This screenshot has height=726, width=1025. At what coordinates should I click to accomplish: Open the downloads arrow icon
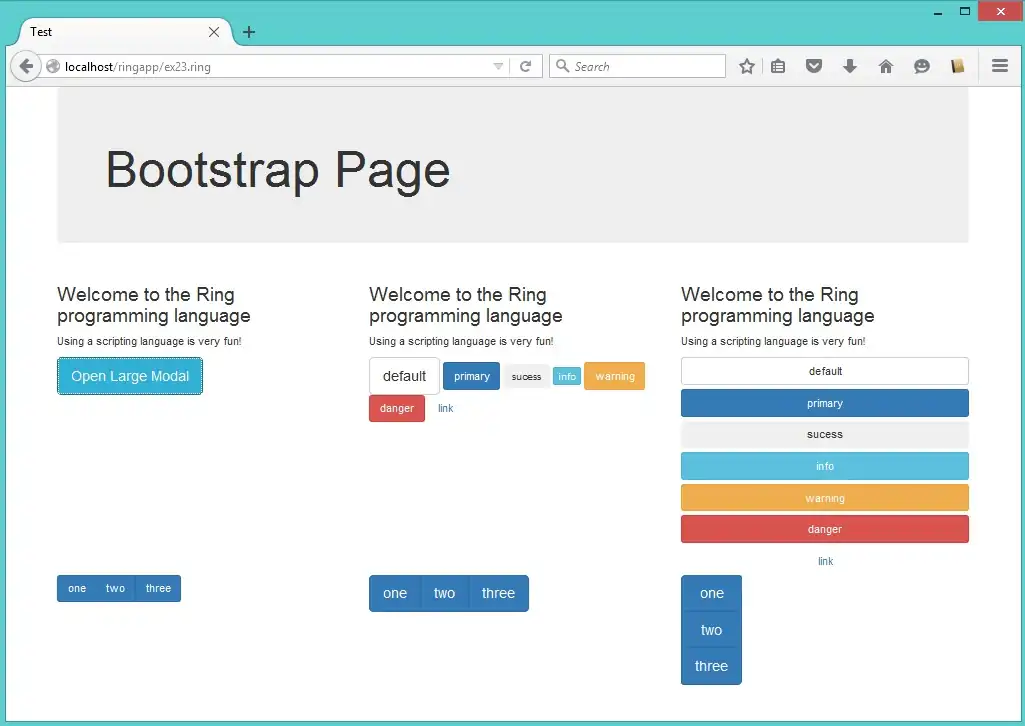pos(849,67)
